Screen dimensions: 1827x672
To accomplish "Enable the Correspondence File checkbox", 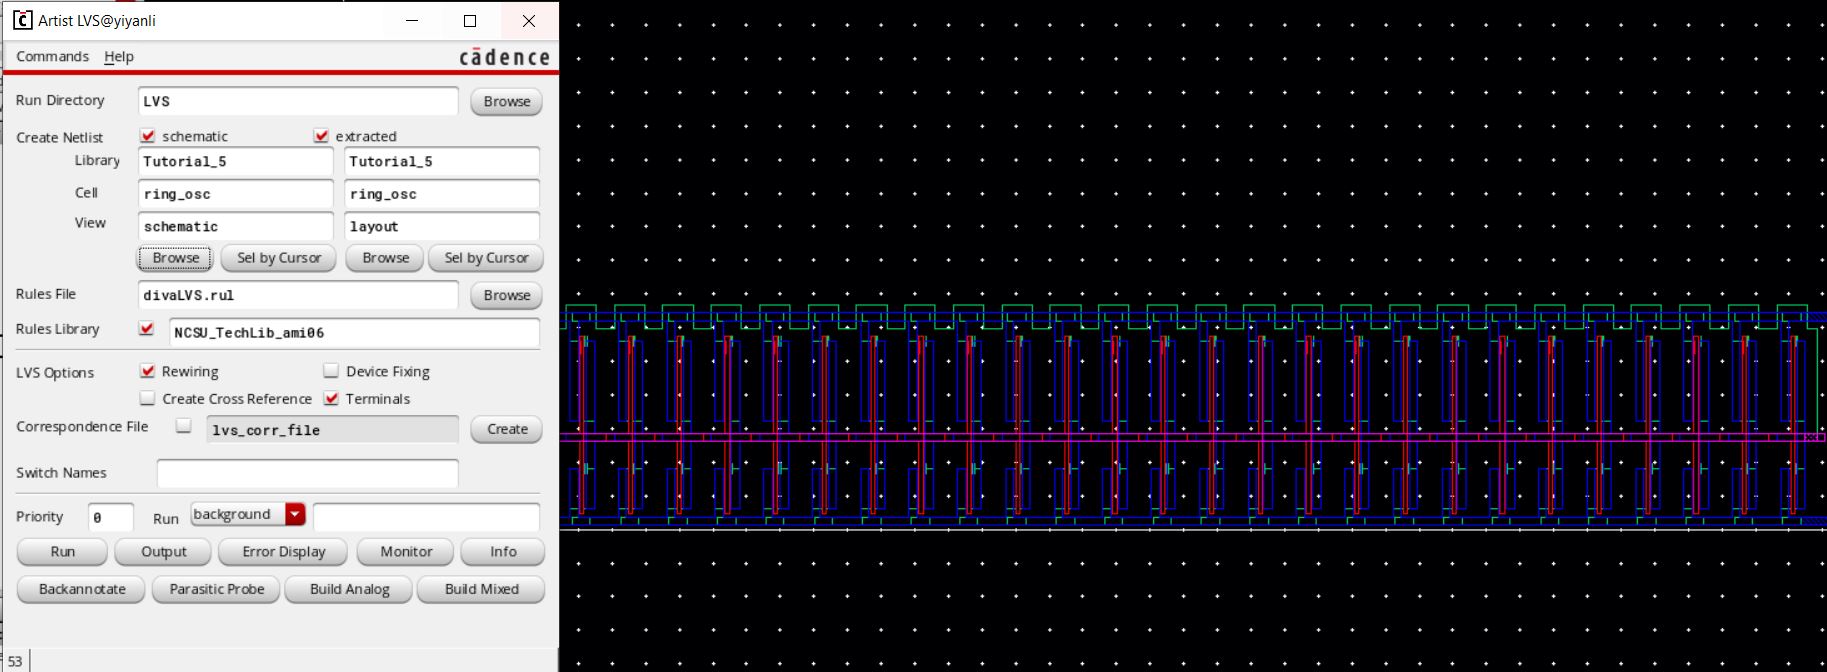I will (183, 426).
